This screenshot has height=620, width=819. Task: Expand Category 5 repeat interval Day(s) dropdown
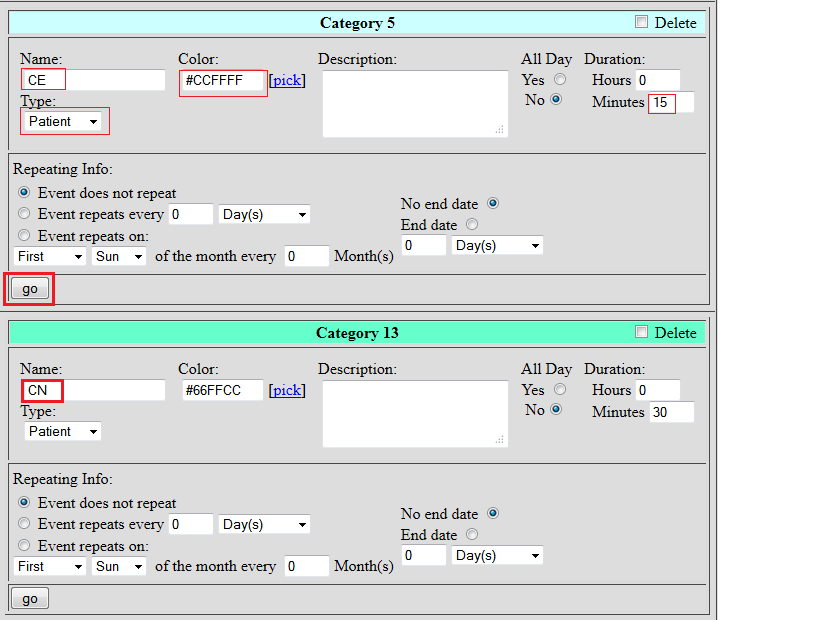click(x=264, y=214)
